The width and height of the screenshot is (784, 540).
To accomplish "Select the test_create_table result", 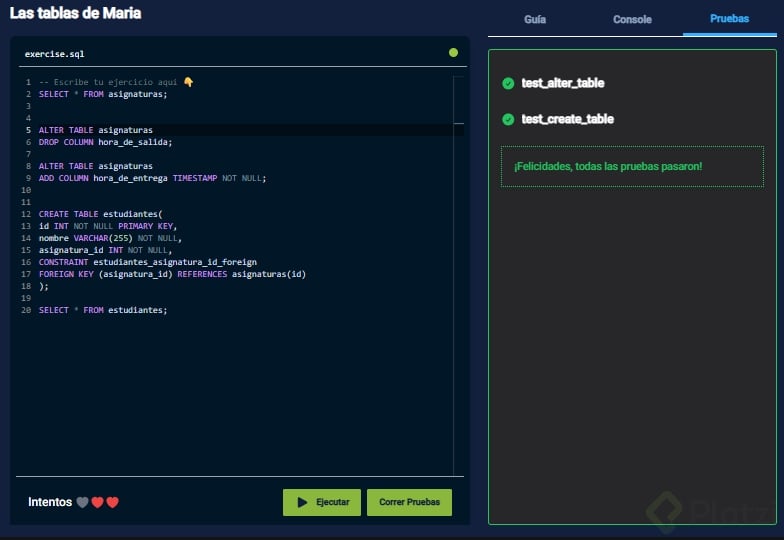I will point(568,119).
